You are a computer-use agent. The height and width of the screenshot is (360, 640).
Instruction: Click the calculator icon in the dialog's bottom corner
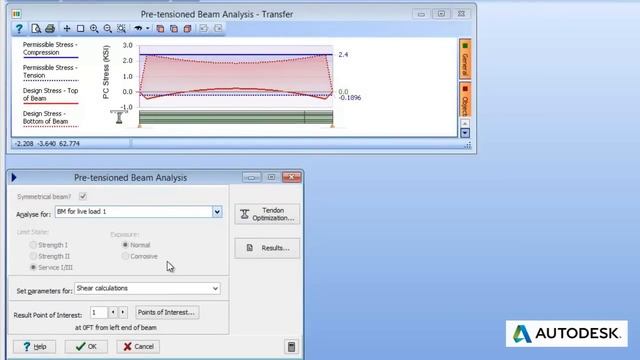(291, 347)
